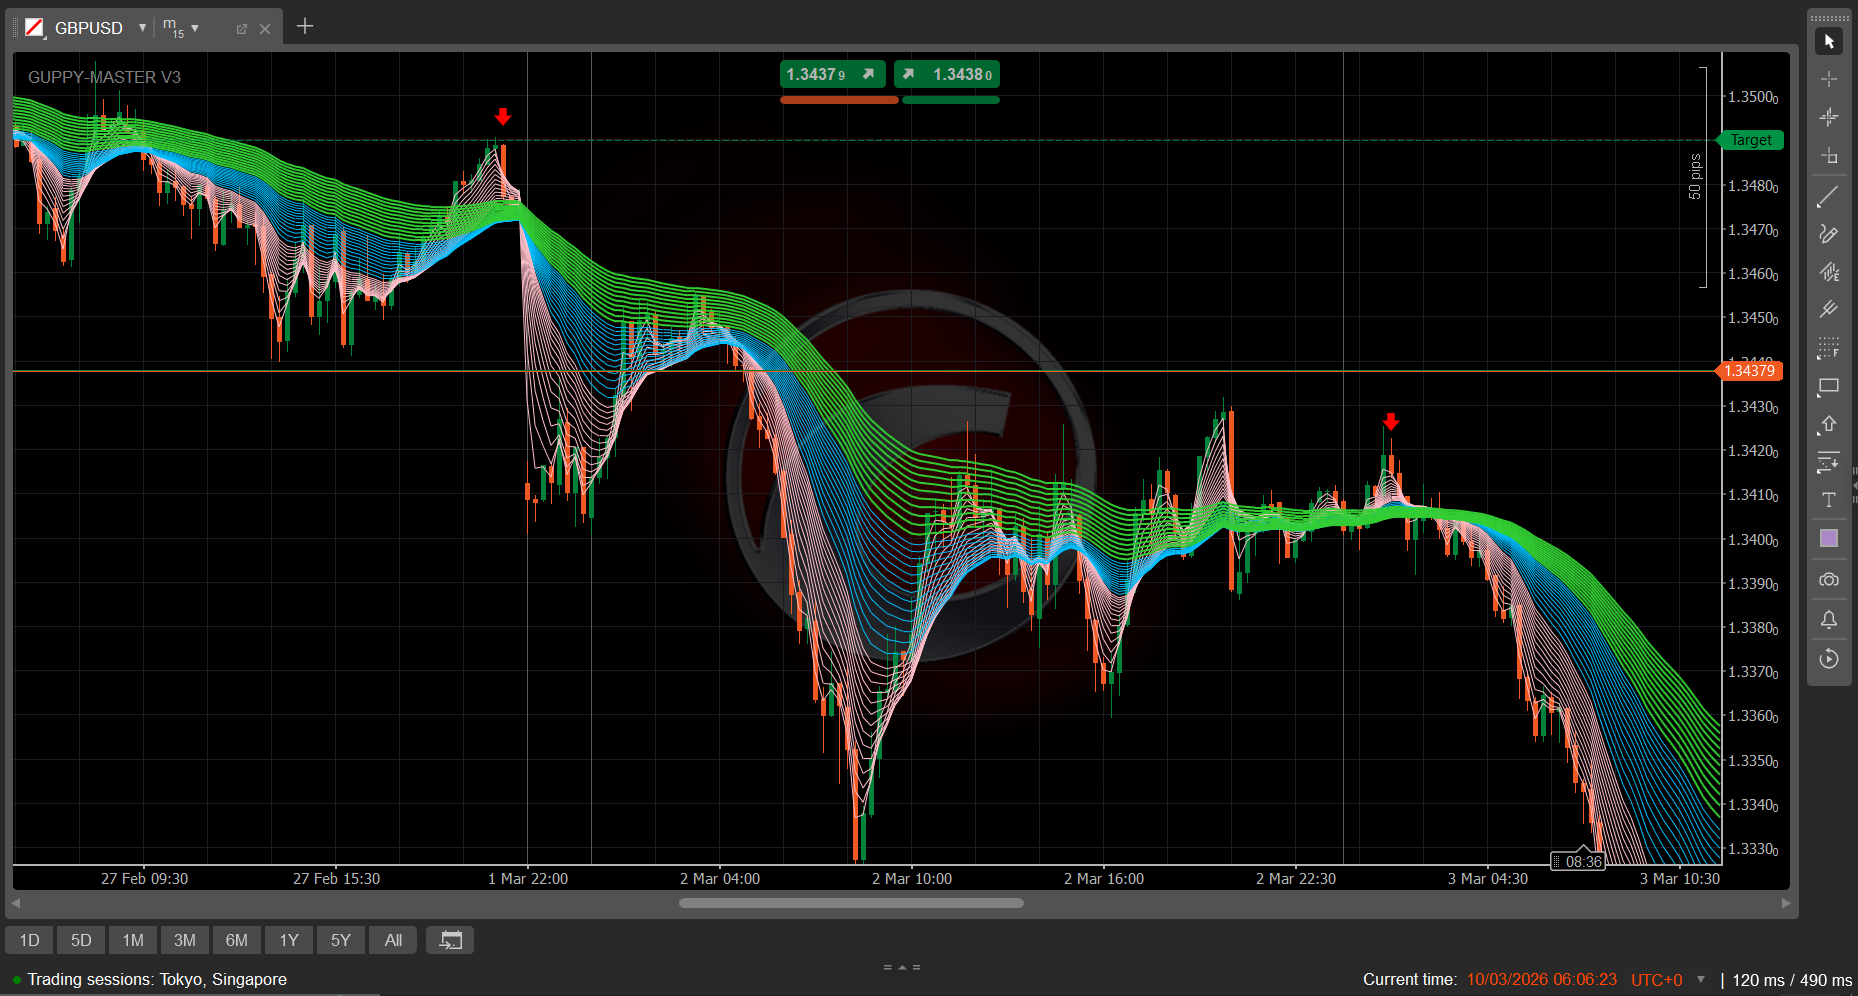Pick the Fibonacci retracement tool
Viewport: 1858px width, 996px height.
(1828, 348)
